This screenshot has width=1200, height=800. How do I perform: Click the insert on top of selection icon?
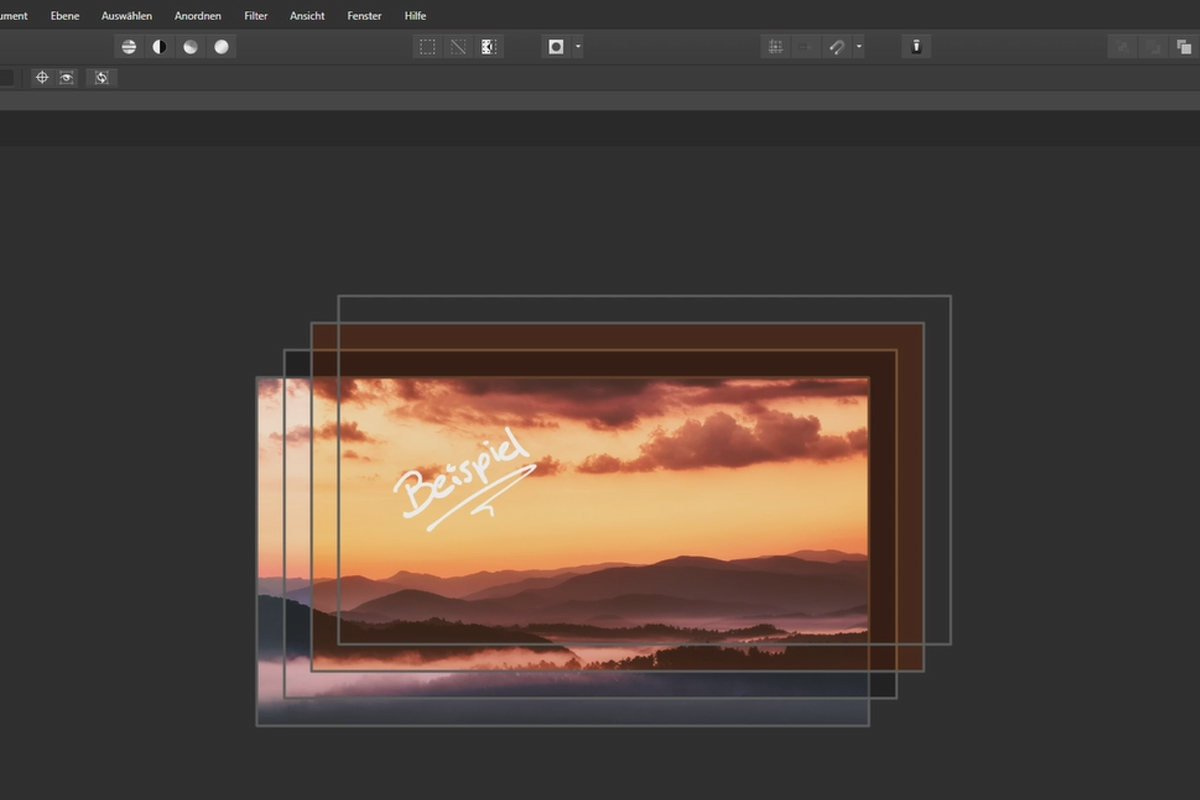(x=1154, y=47)
